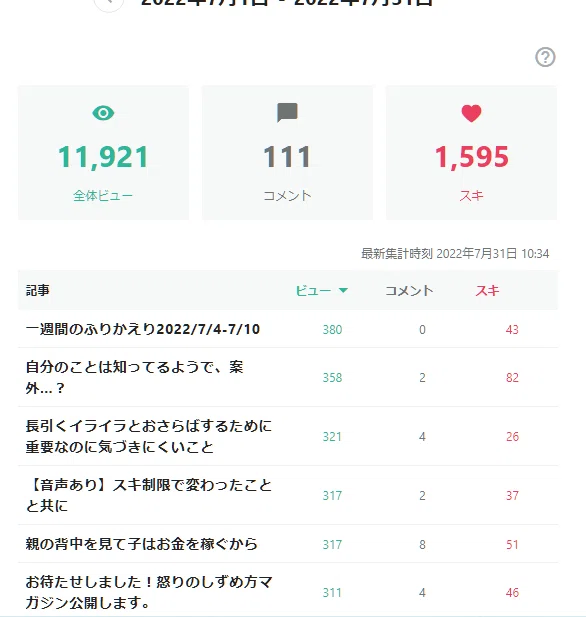Screen dimensions: 586x617
Task: Select the スキ 1,595 summary card
Action: coord(471,153)
